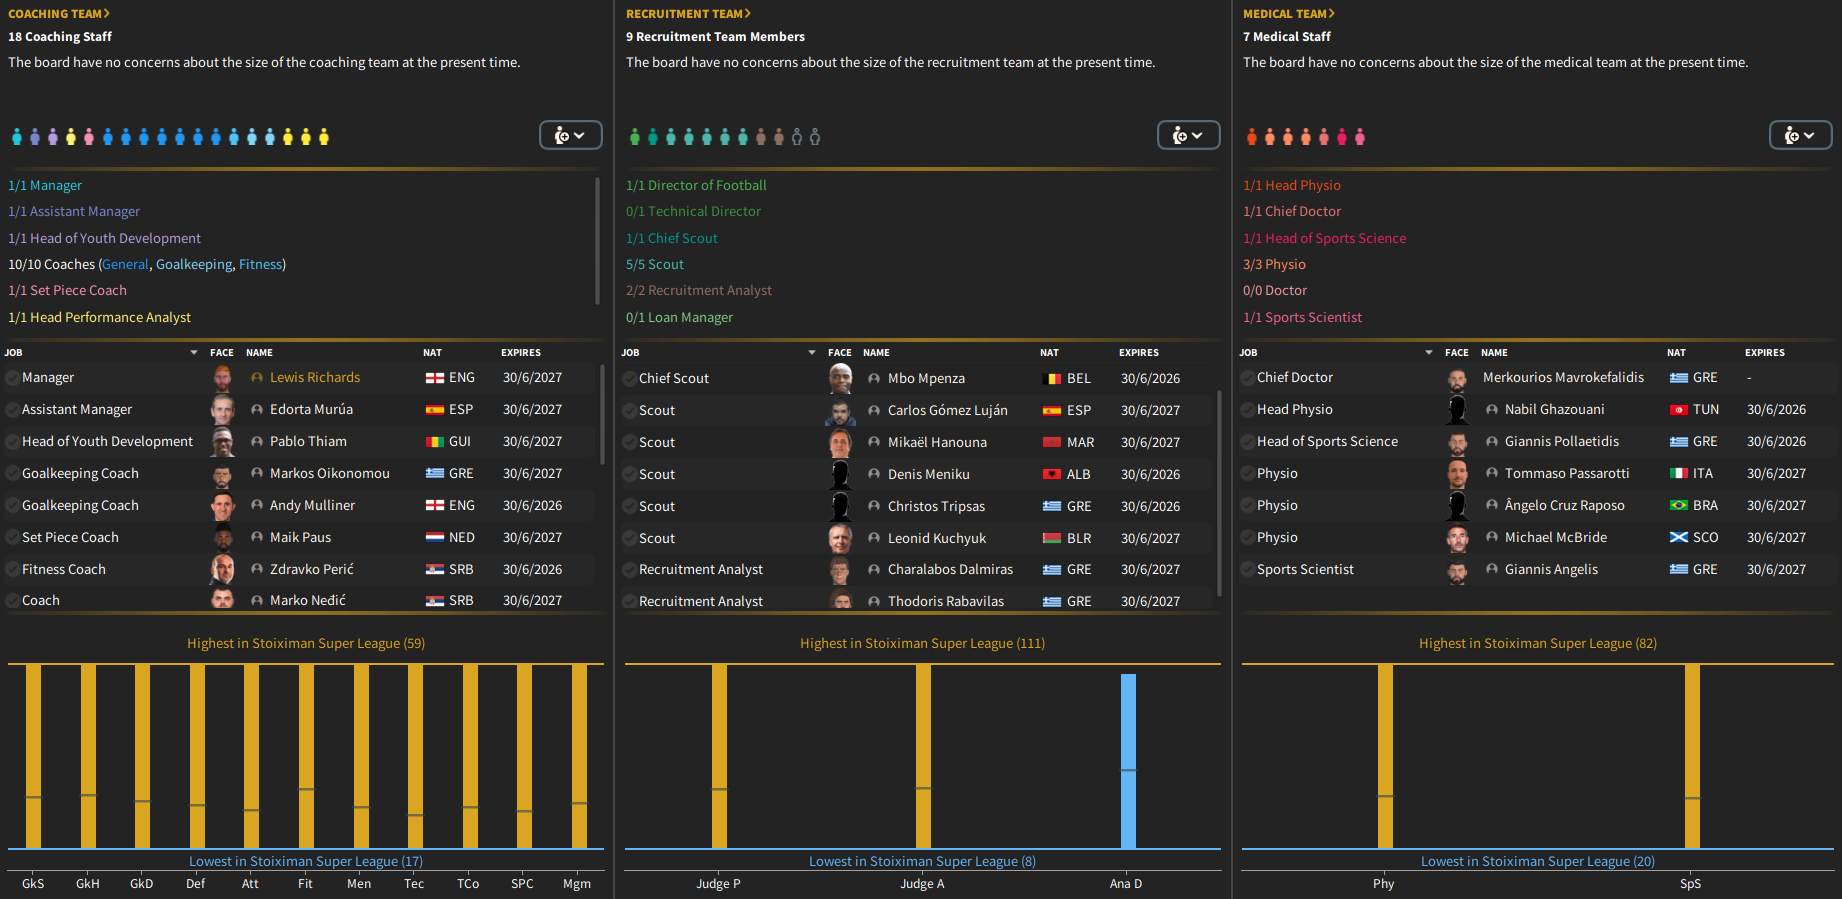This screenshot has width=1842, height=899.
Task: Open Lewis Richards' profile name link
Action: (x=315, y=378)
